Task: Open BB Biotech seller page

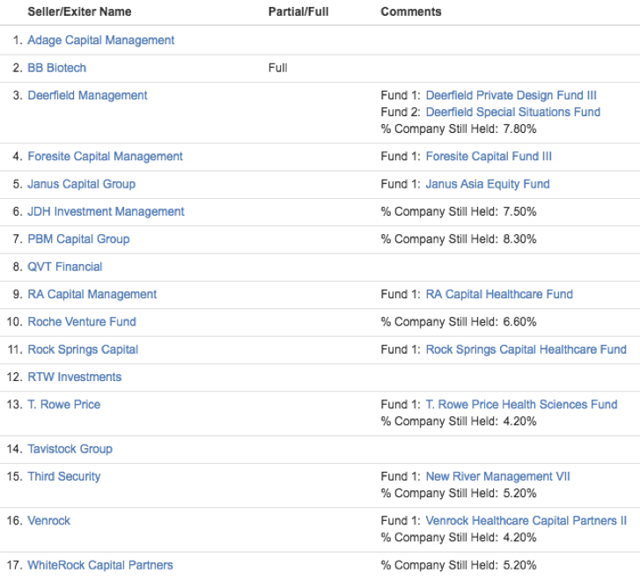Action: point(57,68)
